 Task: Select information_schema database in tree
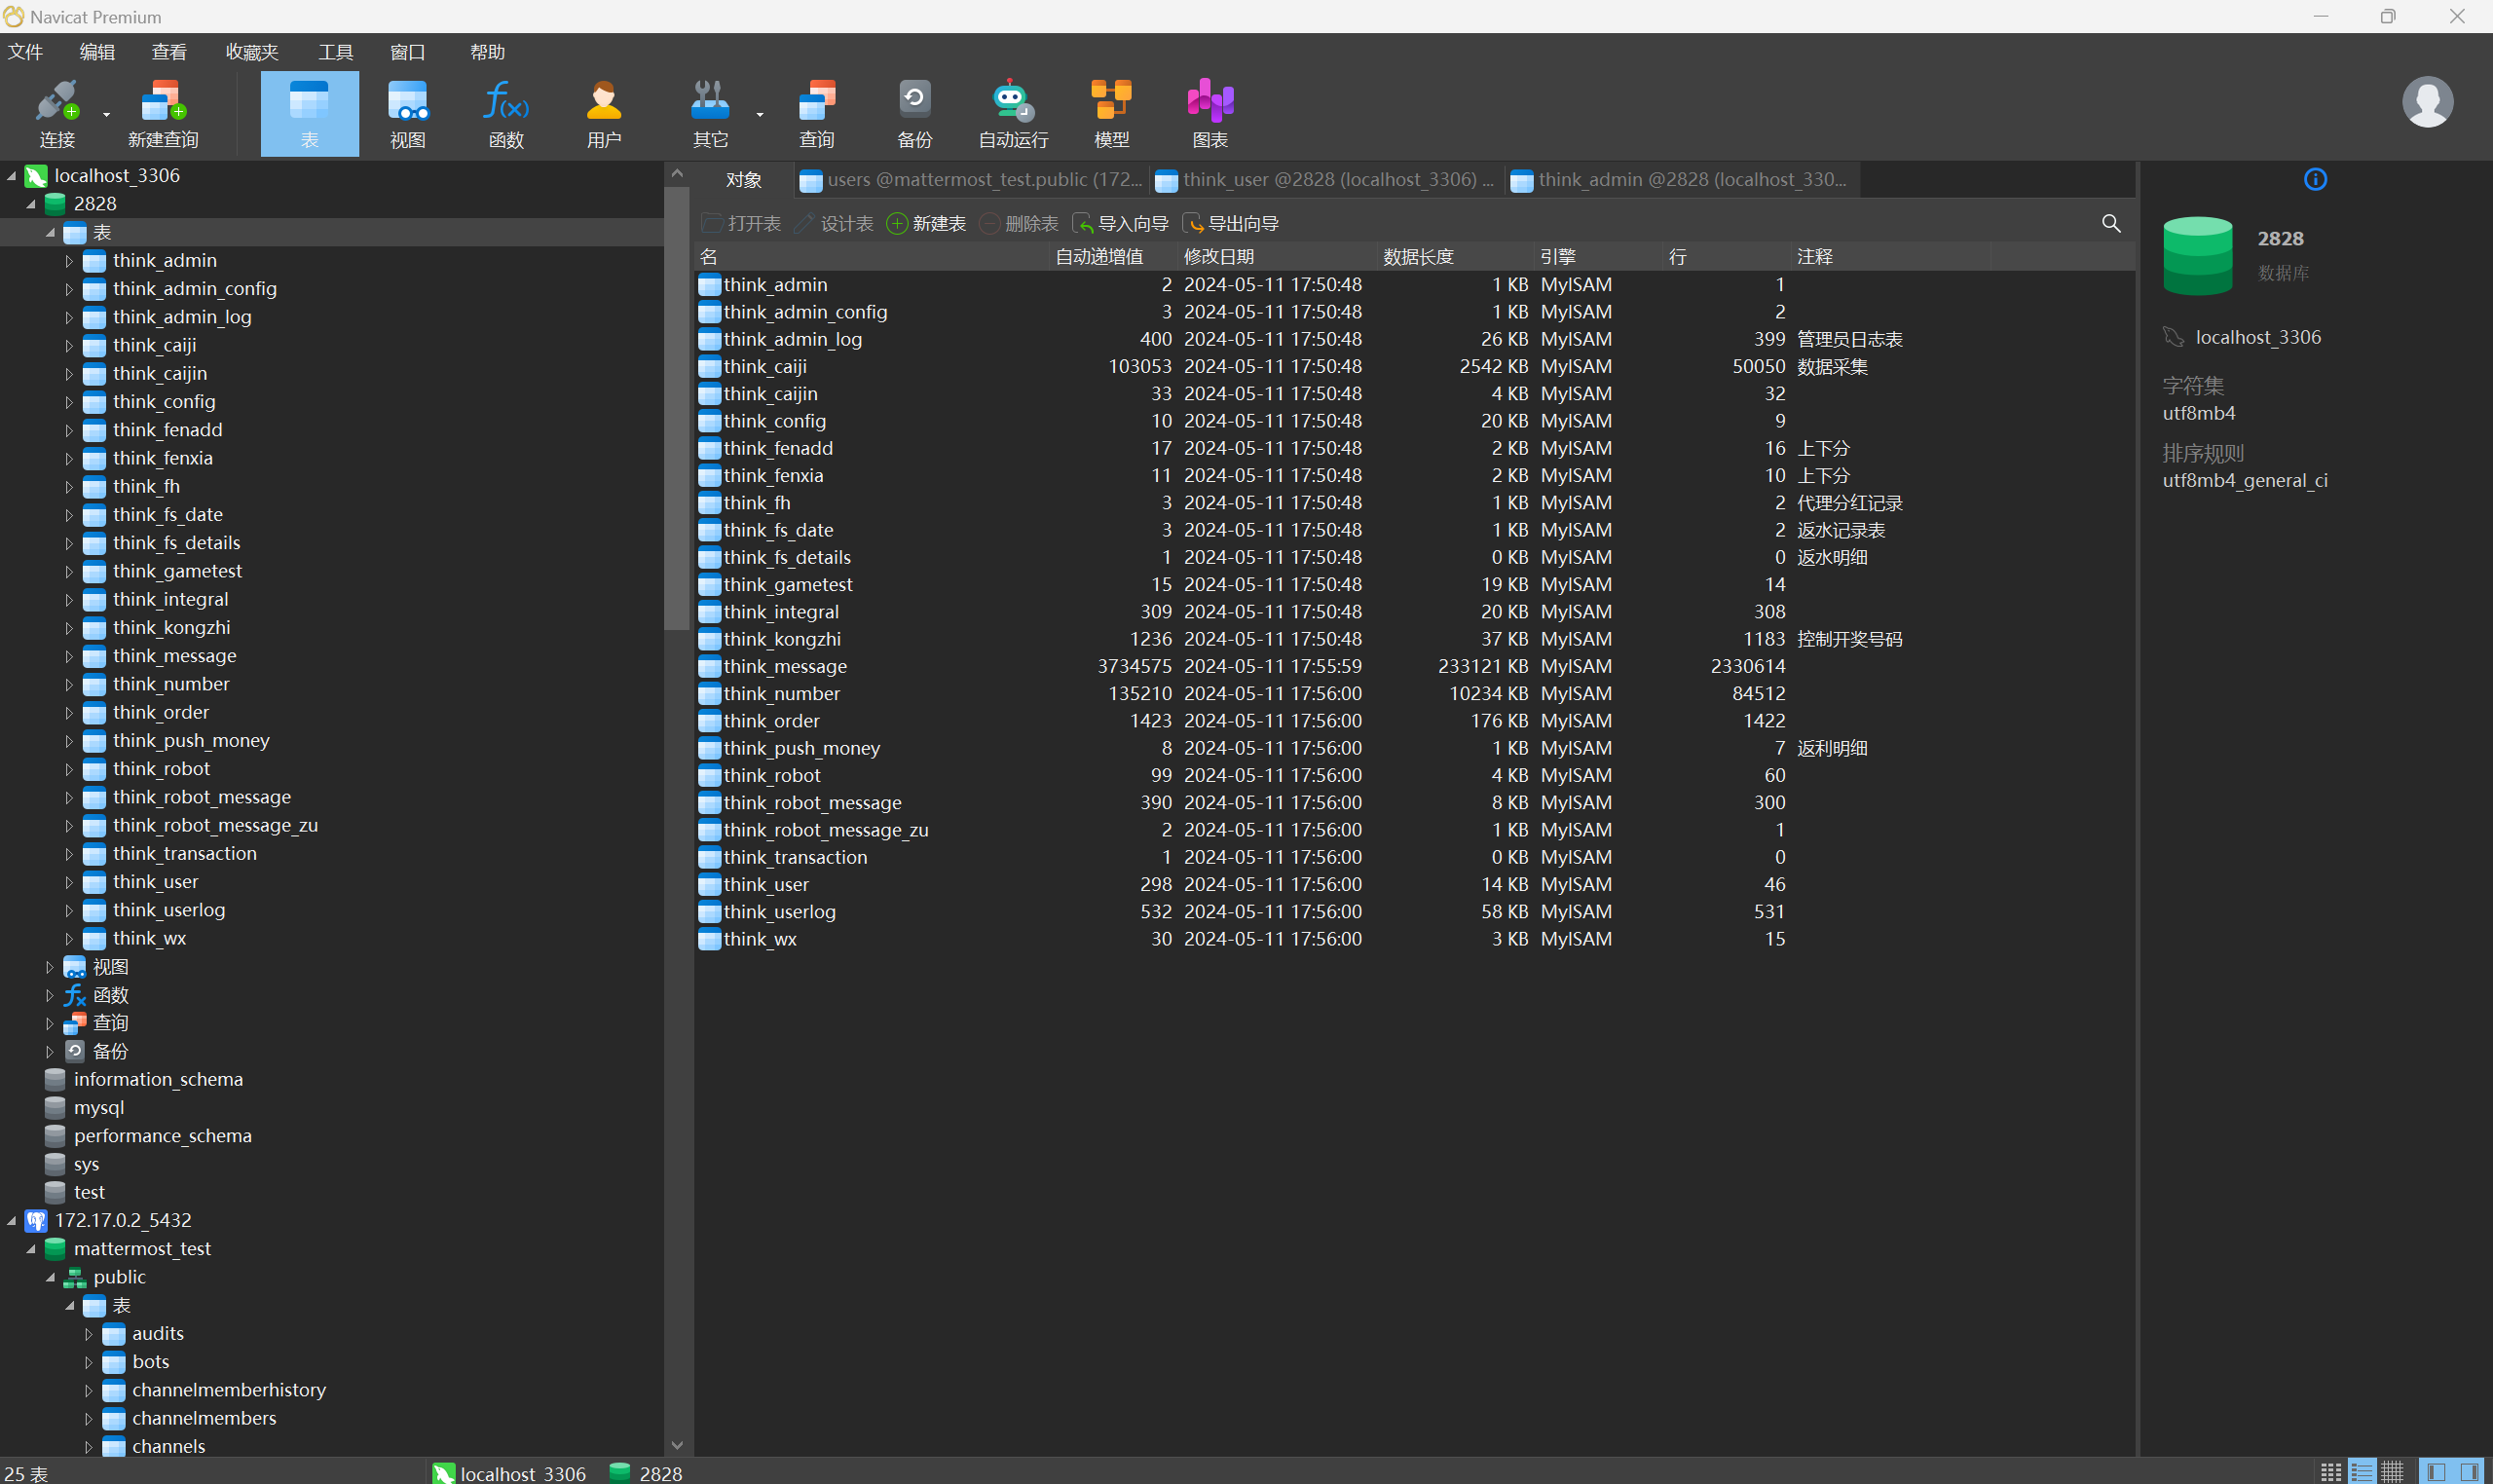pyautogui.click(x=158, y=1080)
